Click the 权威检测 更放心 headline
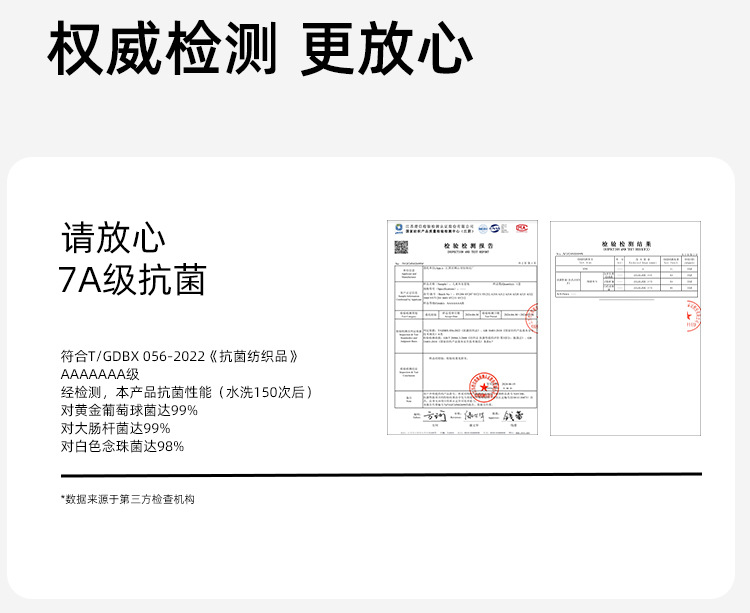This screenshot has width=750, height=613. coord(260,49)
